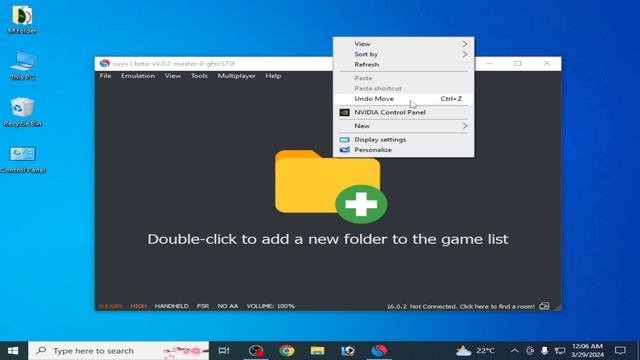Open the File menu in suyu
This screenshot has height=360, width=640.
pos(105,76)
